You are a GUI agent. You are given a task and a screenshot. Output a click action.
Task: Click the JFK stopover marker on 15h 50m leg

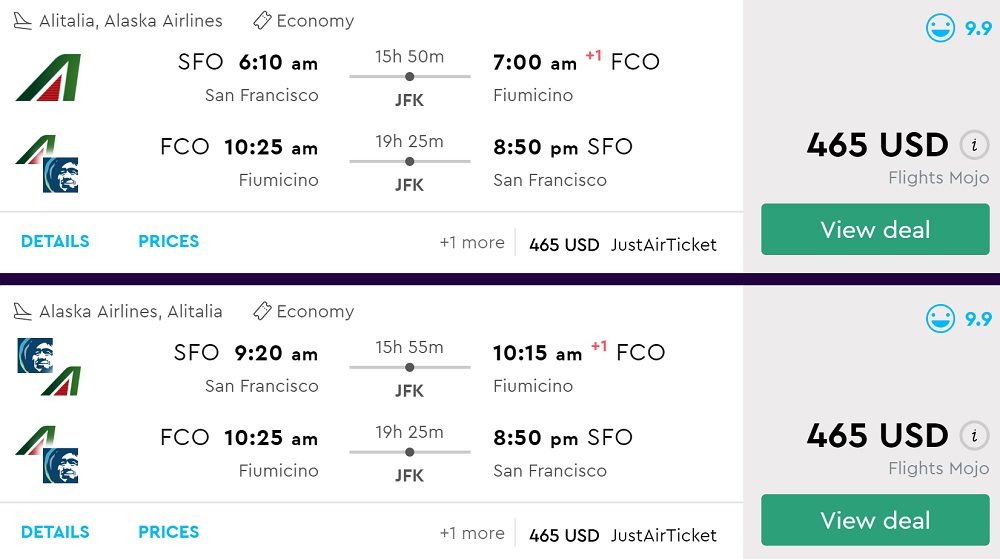coord(409,76)
